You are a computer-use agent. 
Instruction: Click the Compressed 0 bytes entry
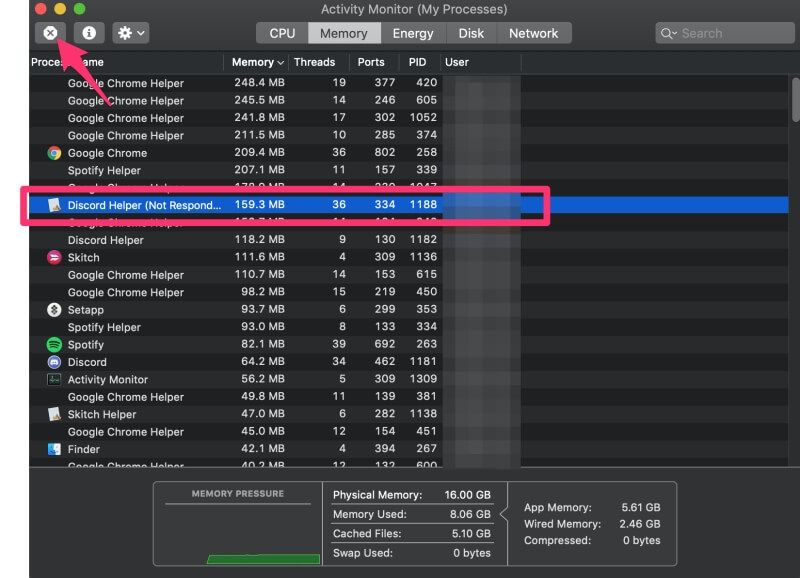point(592,540)
